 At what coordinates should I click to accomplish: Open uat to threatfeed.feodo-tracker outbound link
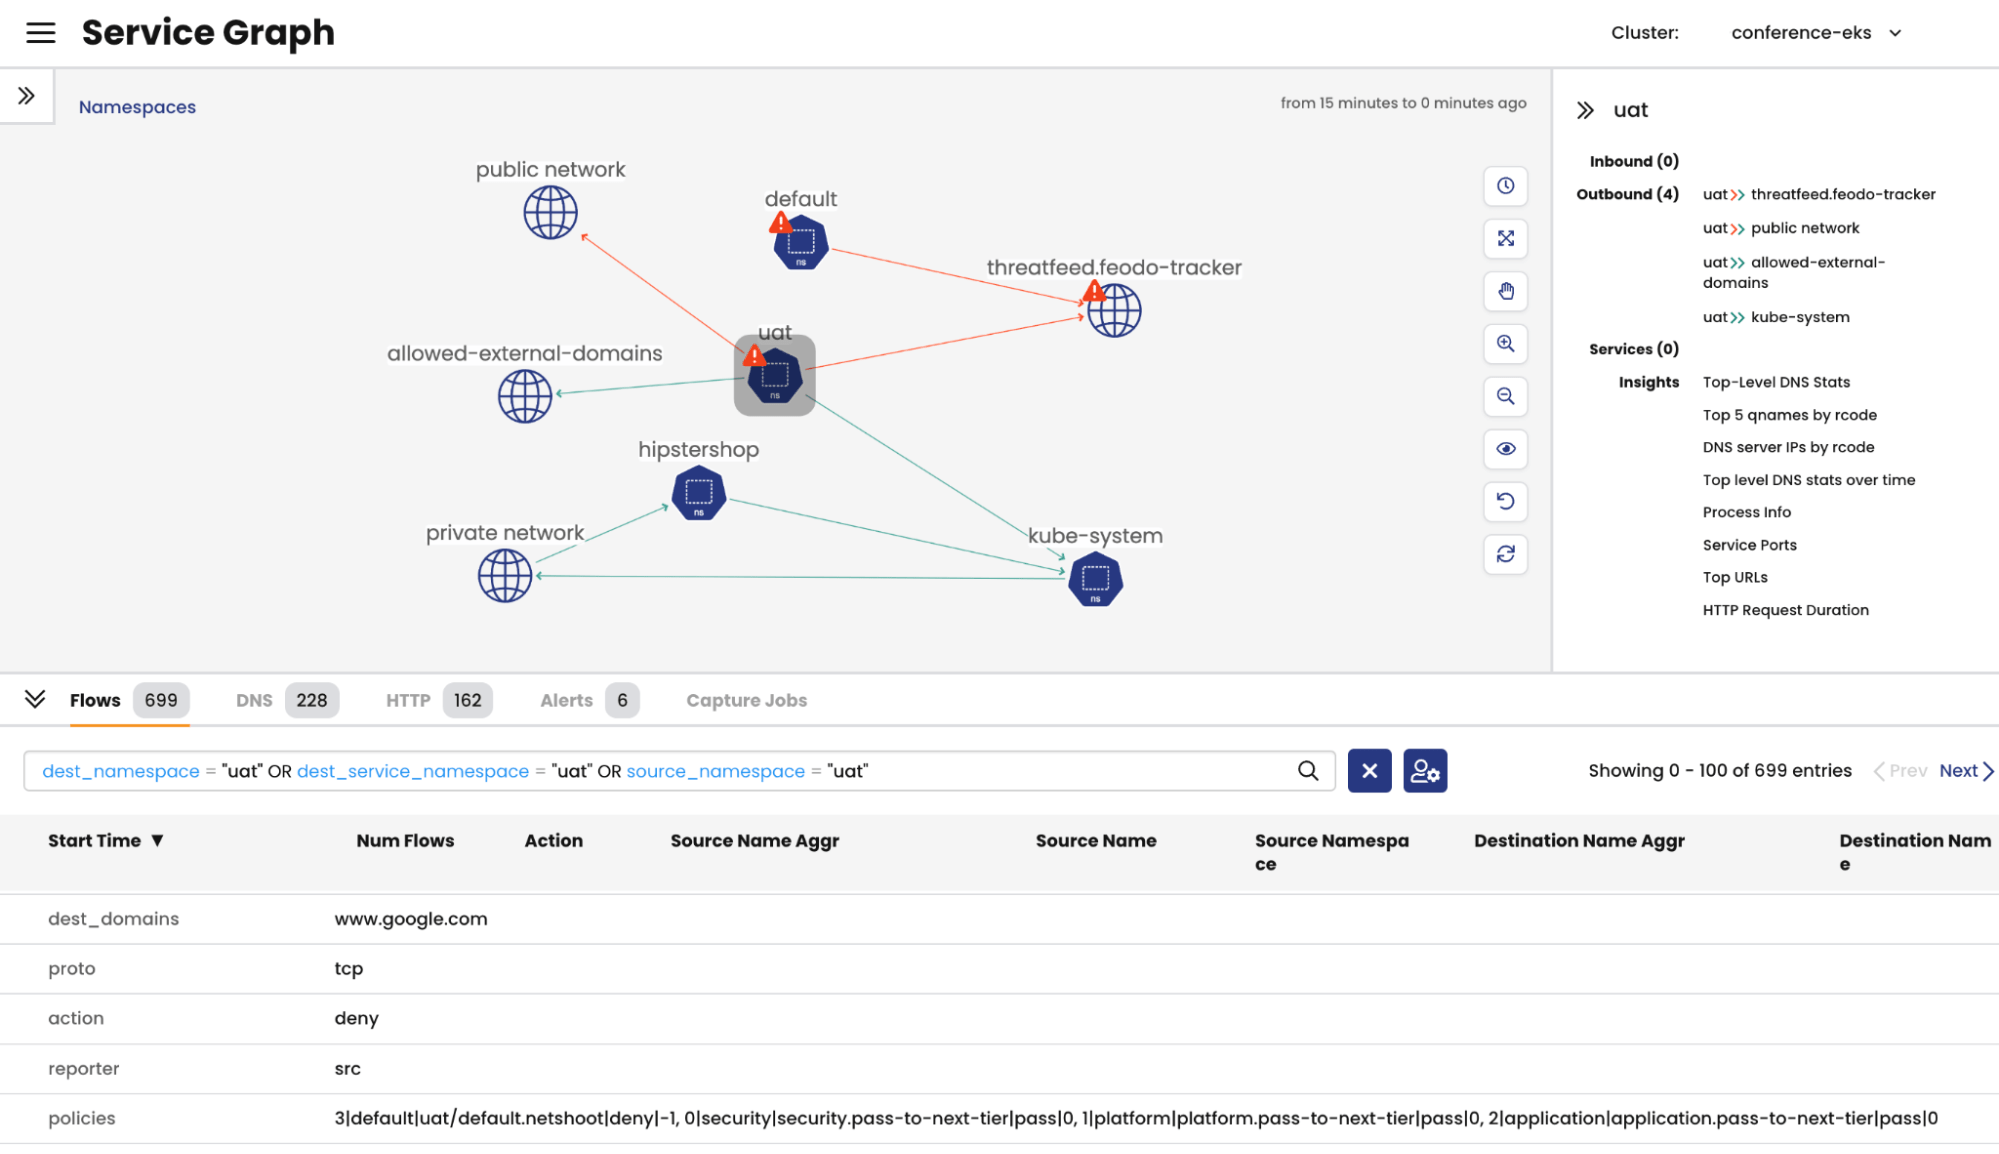coord(1819,194)
